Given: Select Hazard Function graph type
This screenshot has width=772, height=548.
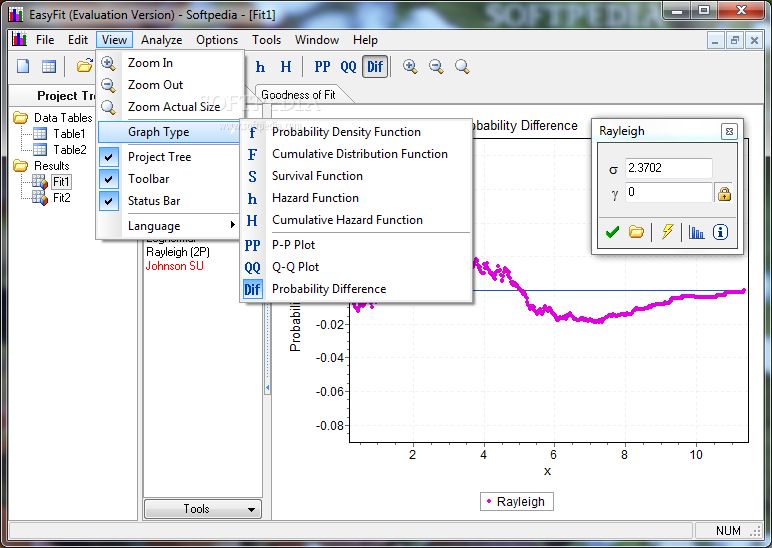Looking at the screenshot, I should tap(356, 198).
